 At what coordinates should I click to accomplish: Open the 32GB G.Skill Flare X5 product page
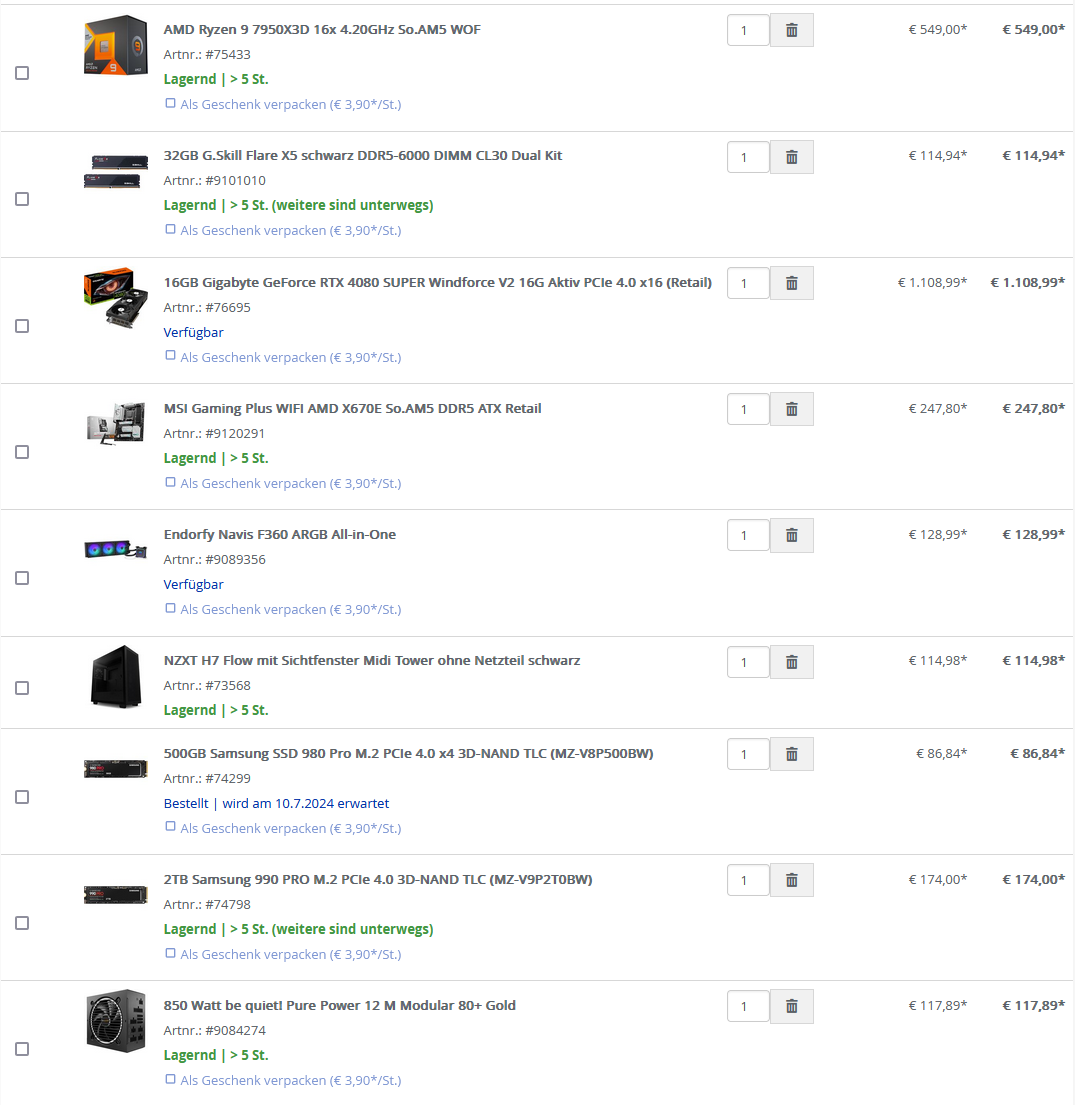(x=363, y=156)
